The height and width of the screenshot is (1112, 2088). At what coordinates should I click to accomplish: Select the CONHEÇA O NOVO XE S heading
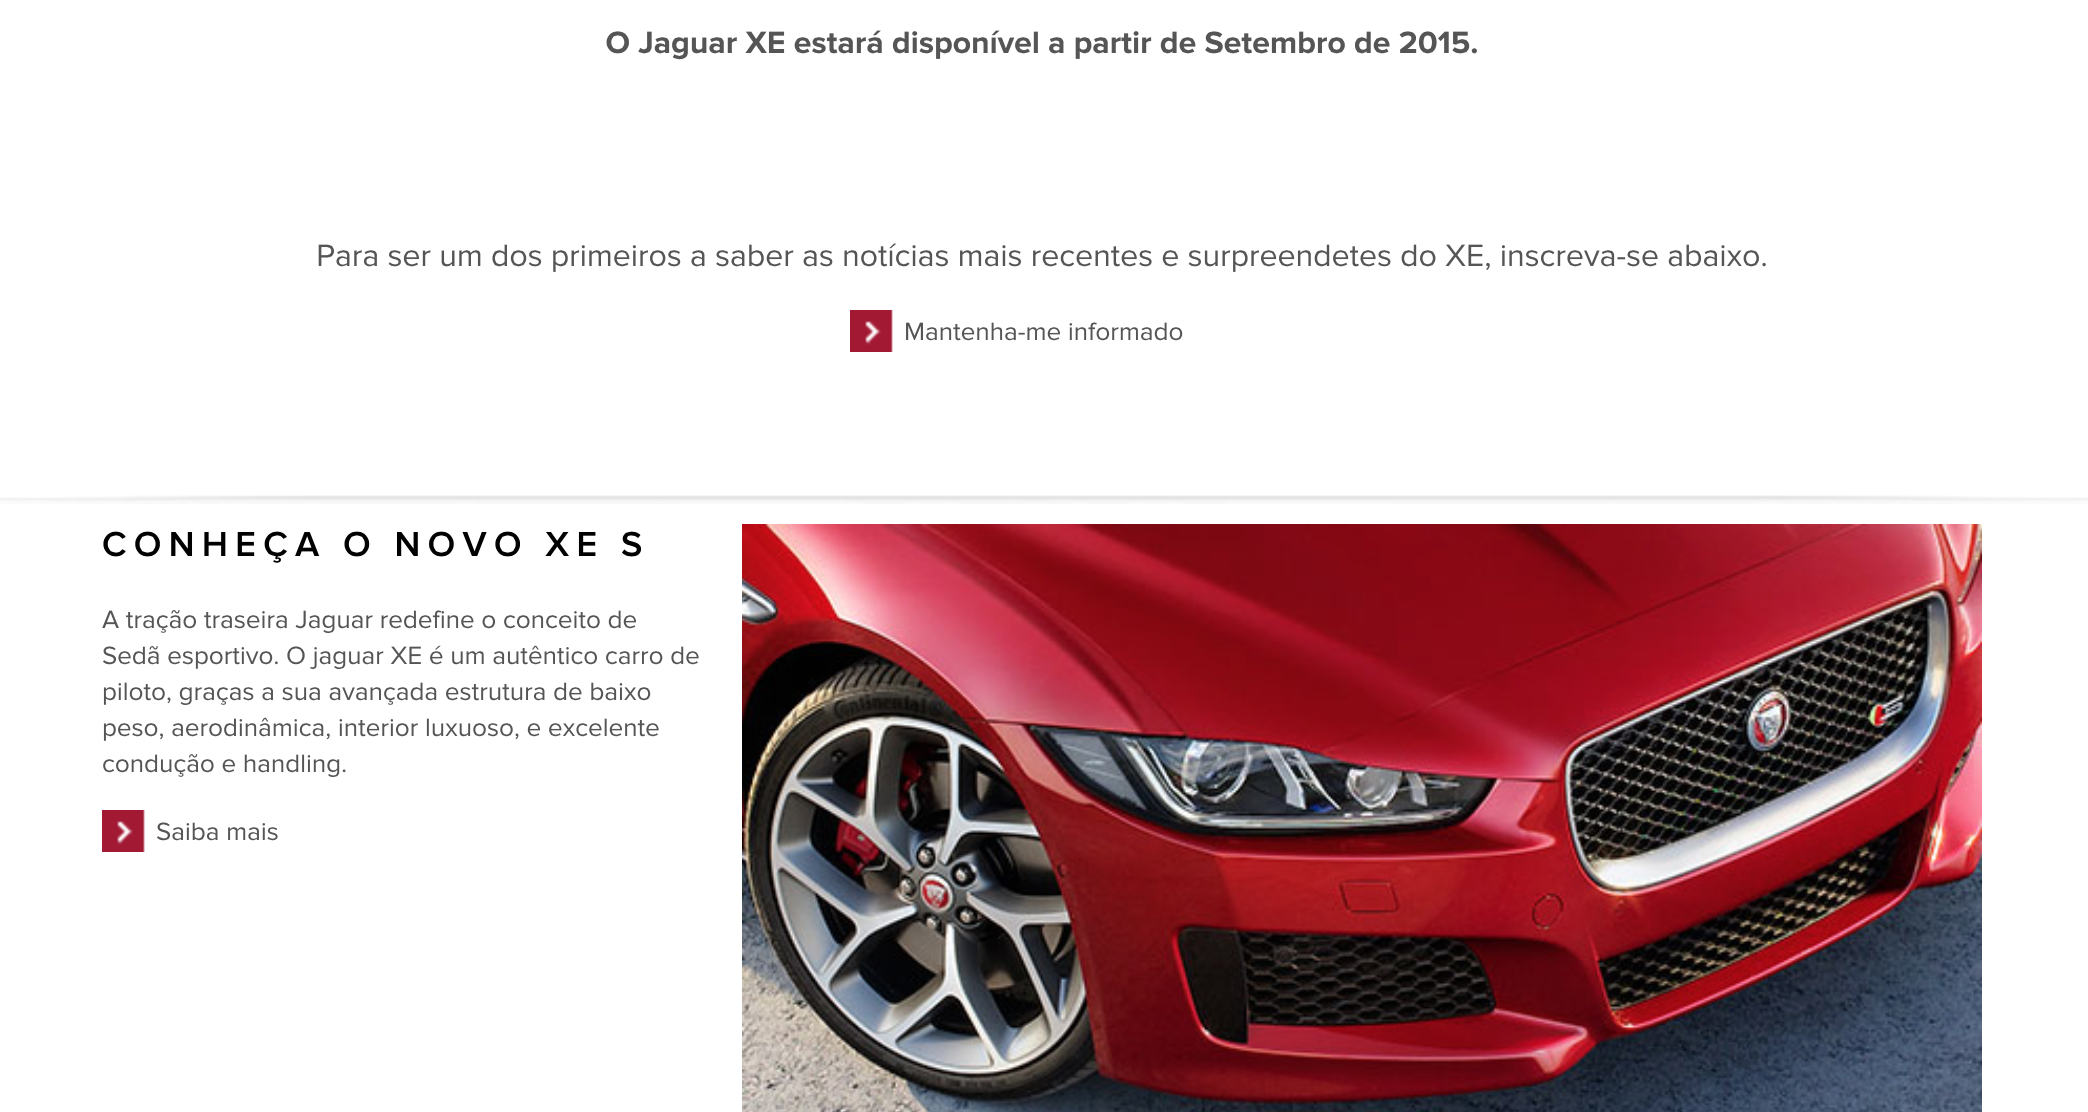(374, 545)
